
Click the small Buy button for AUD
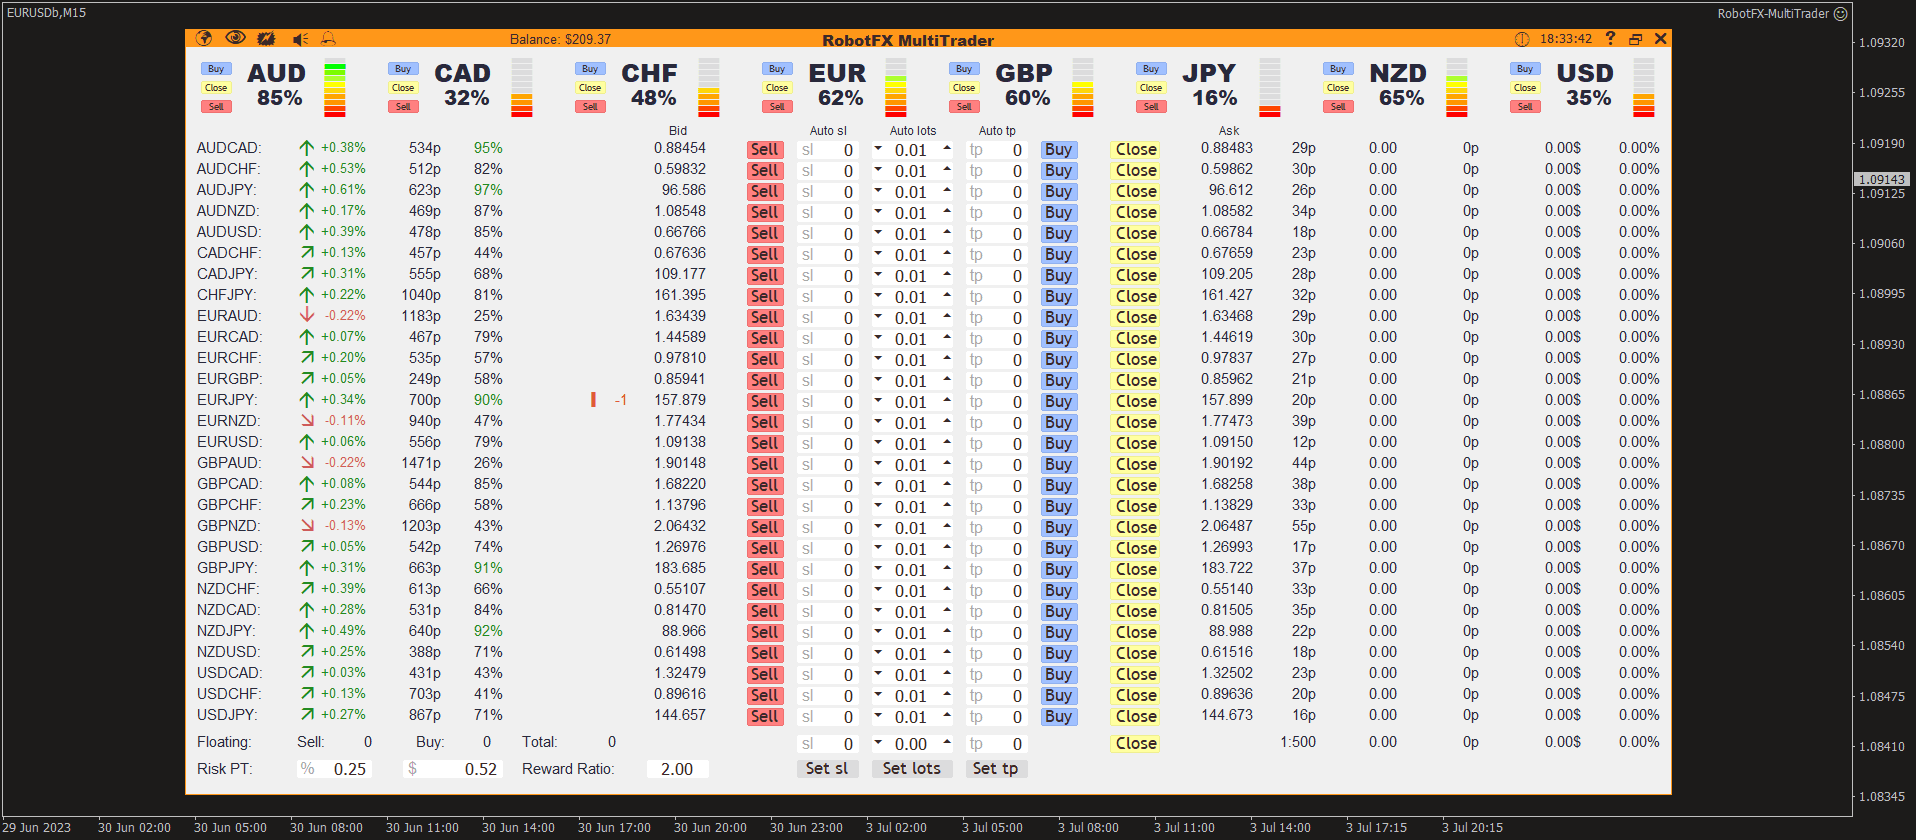(216, 69)
